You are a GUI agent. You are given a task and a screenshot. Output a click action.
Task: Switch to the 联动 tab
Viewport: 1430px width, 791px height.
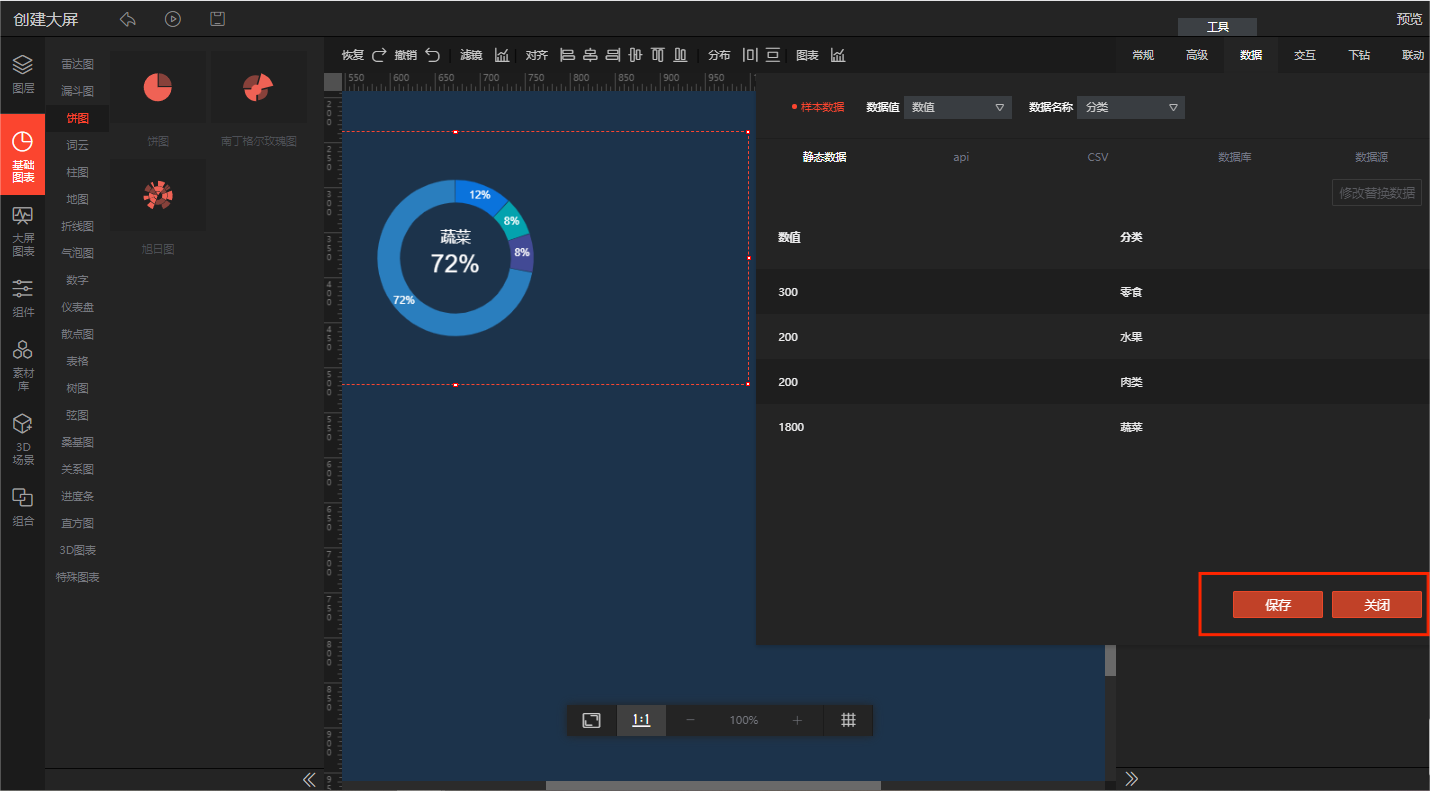[x=1412, y=55]
